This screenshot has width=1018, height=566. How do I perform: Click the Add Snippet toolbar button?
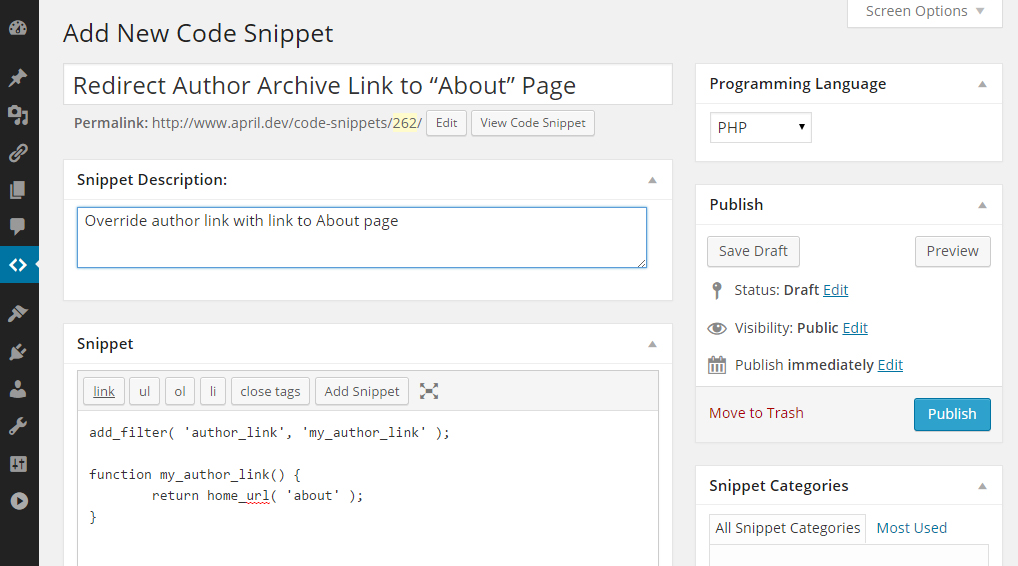pos(362,391)
